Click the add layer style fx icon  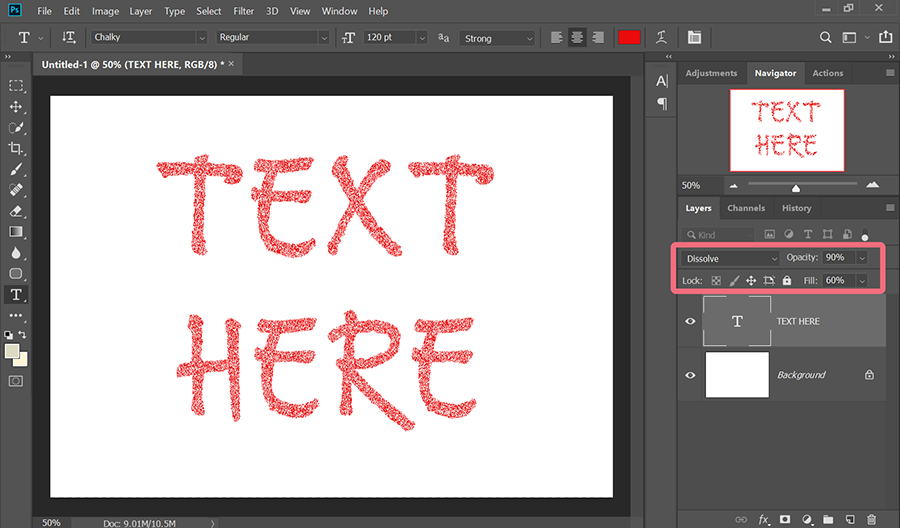(764, 519)
